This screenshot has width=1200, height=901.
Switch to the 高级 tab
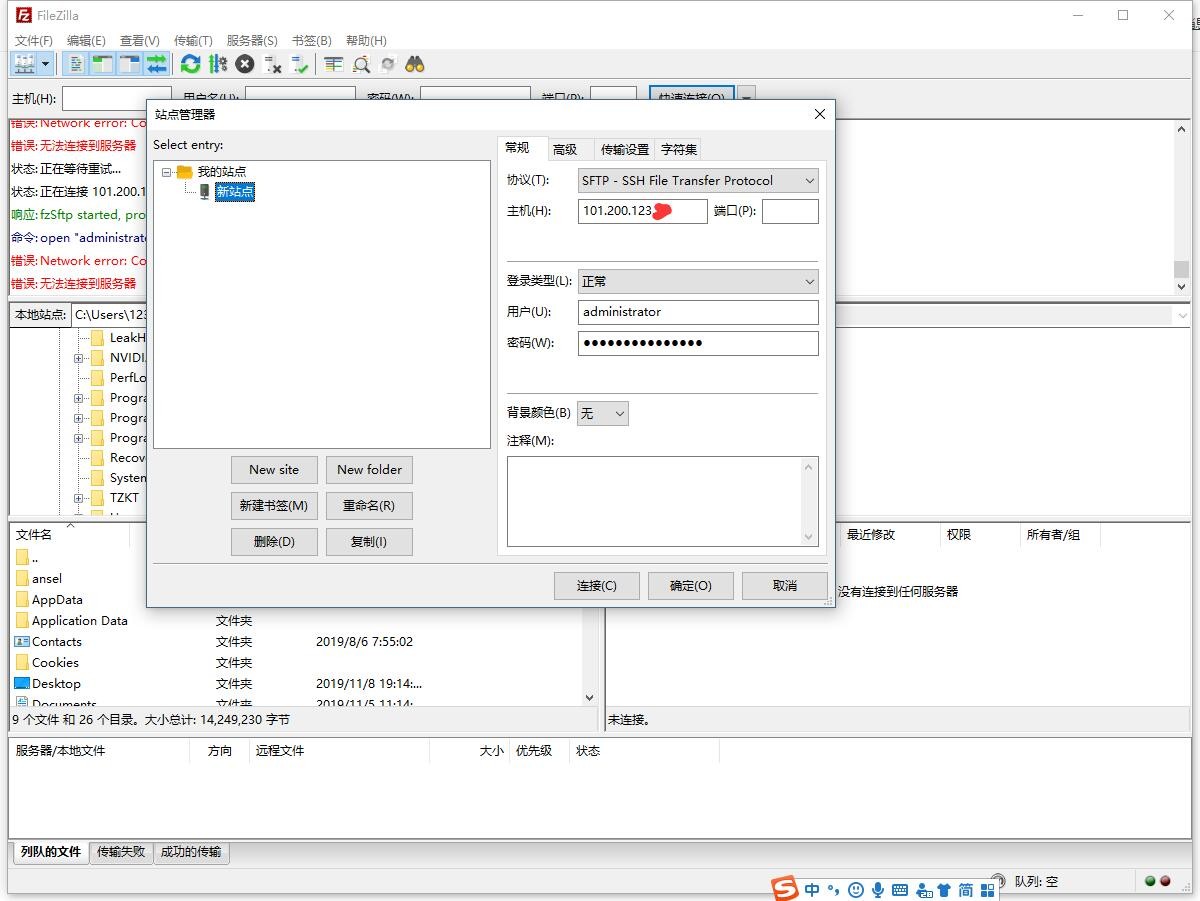coord(565,149)
